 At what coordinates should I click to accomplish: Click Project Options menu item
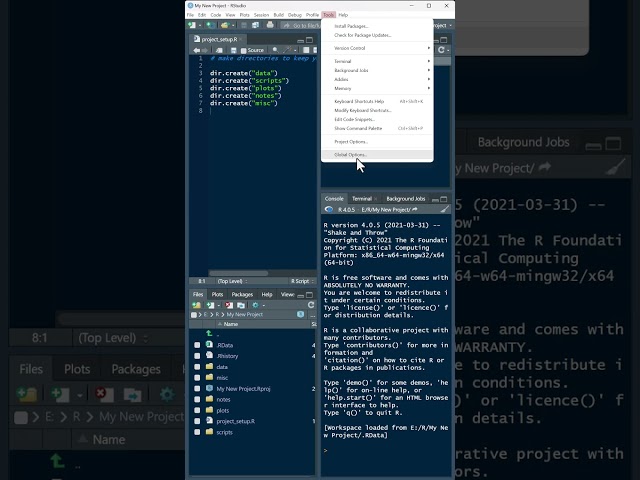(377, 142)
